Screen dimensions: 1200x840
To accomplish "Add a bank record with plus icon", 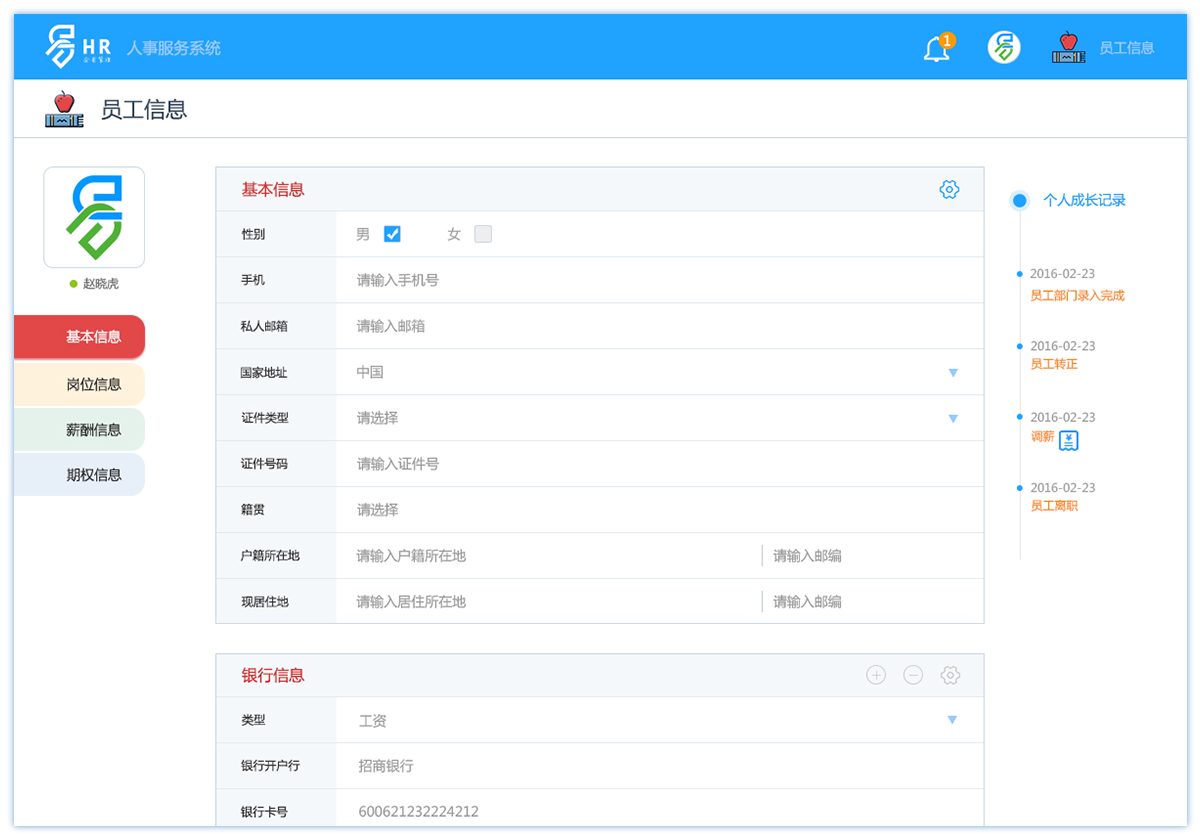I will coord(876,675).
